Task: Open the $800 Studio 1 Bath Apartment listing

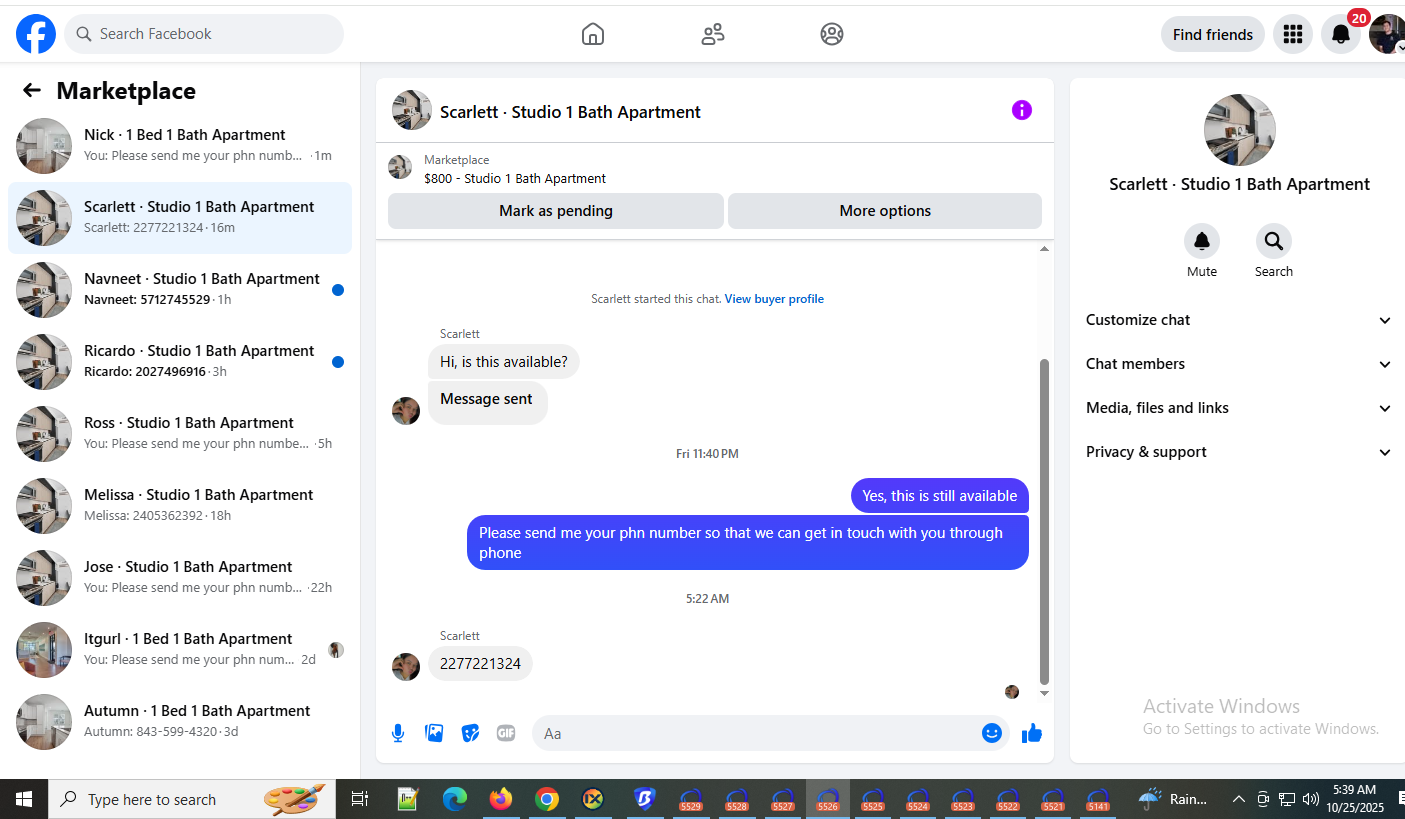Action: point(515,179)
